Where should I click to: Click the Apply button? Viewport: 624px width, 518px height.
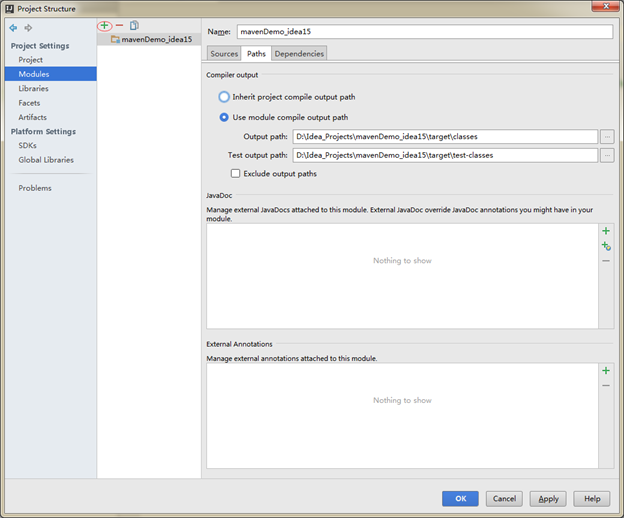(548, 499)
